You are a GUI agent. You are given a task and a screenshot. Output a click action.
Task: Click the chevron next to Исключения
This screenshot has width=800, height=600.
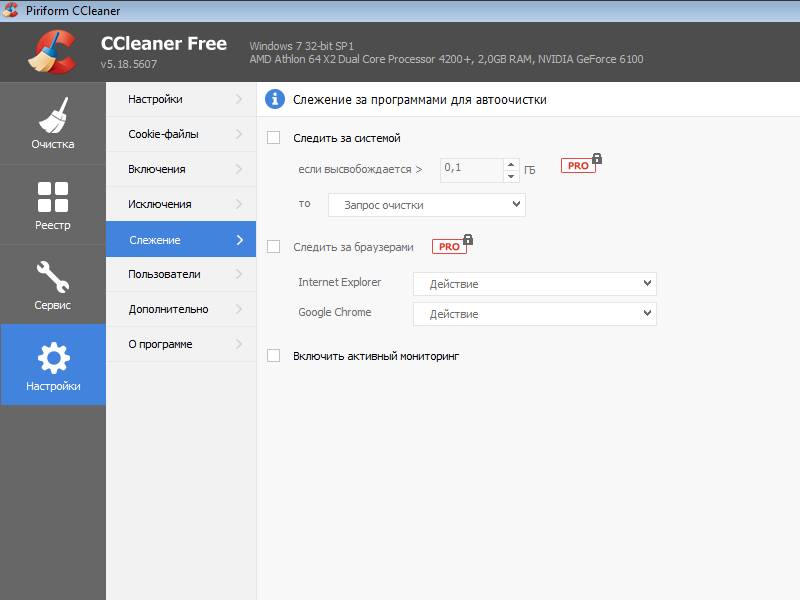(239, 204)
